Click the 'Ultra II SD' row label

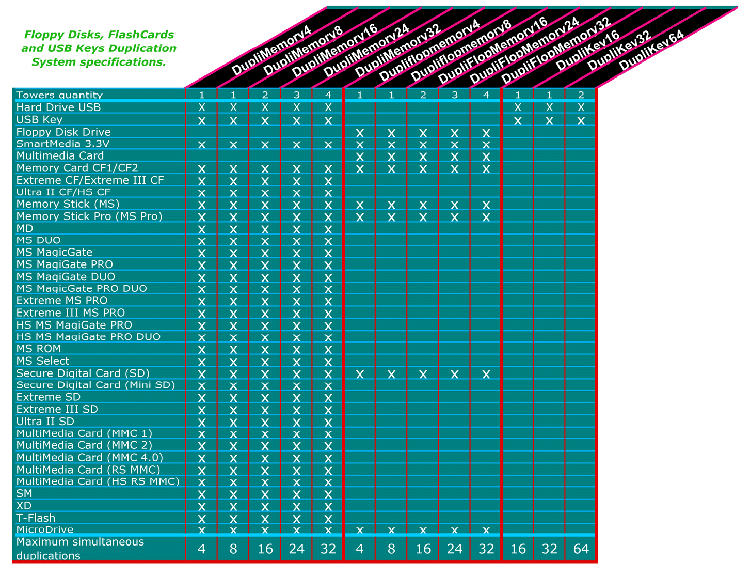45,421
